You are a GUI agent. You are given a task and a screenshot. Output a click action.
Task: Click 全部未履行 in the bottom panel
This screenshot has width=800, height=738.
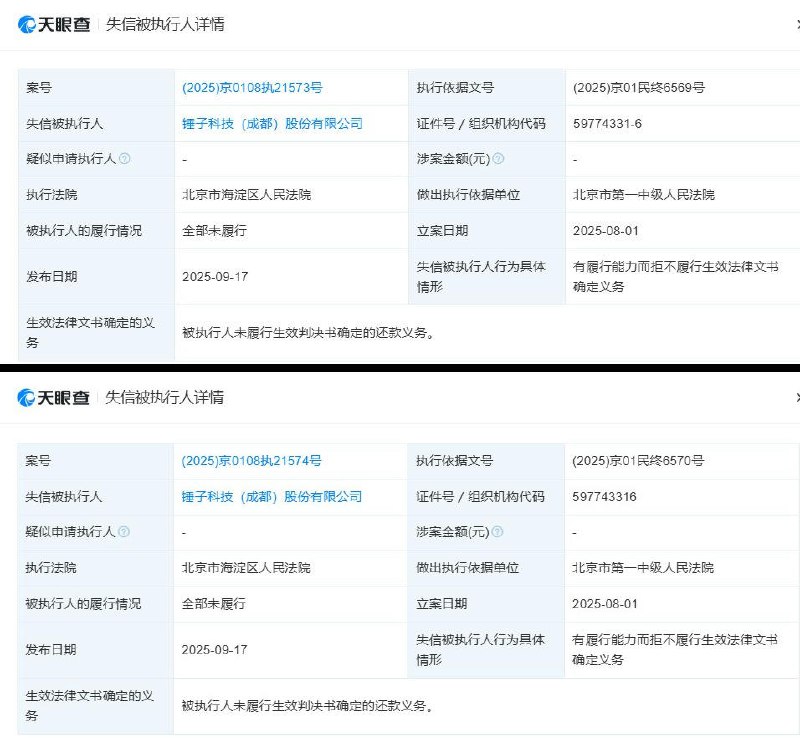tap(213, 604)
